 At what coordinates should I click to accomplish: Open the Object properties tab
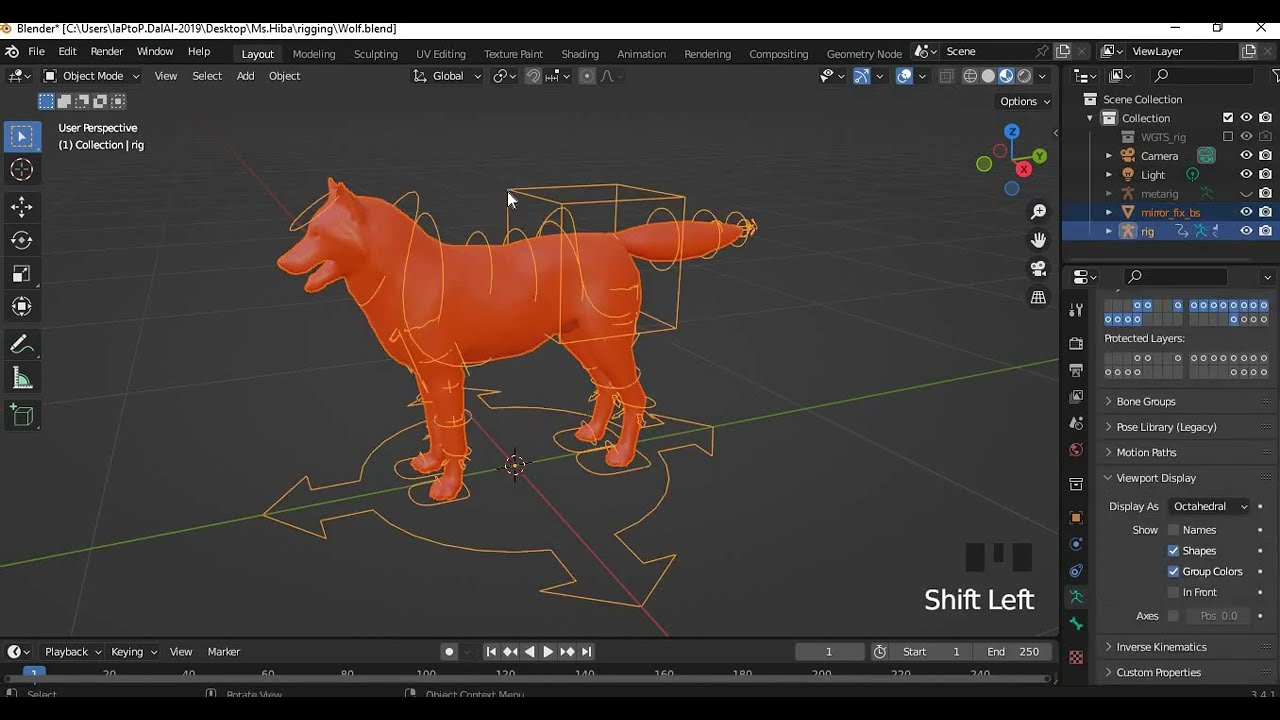click(x=1076, y=518)
